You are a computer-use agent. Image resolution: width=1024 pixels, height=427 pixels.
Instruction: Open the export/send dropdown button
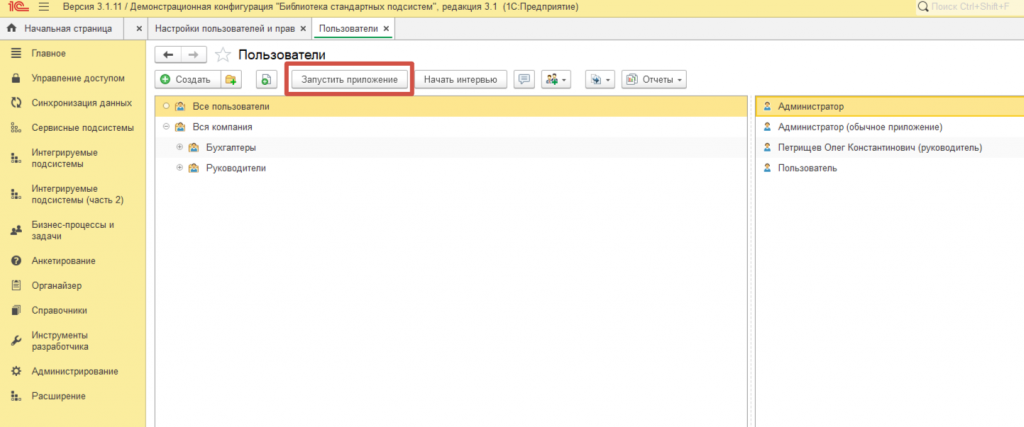click(600, 80)
